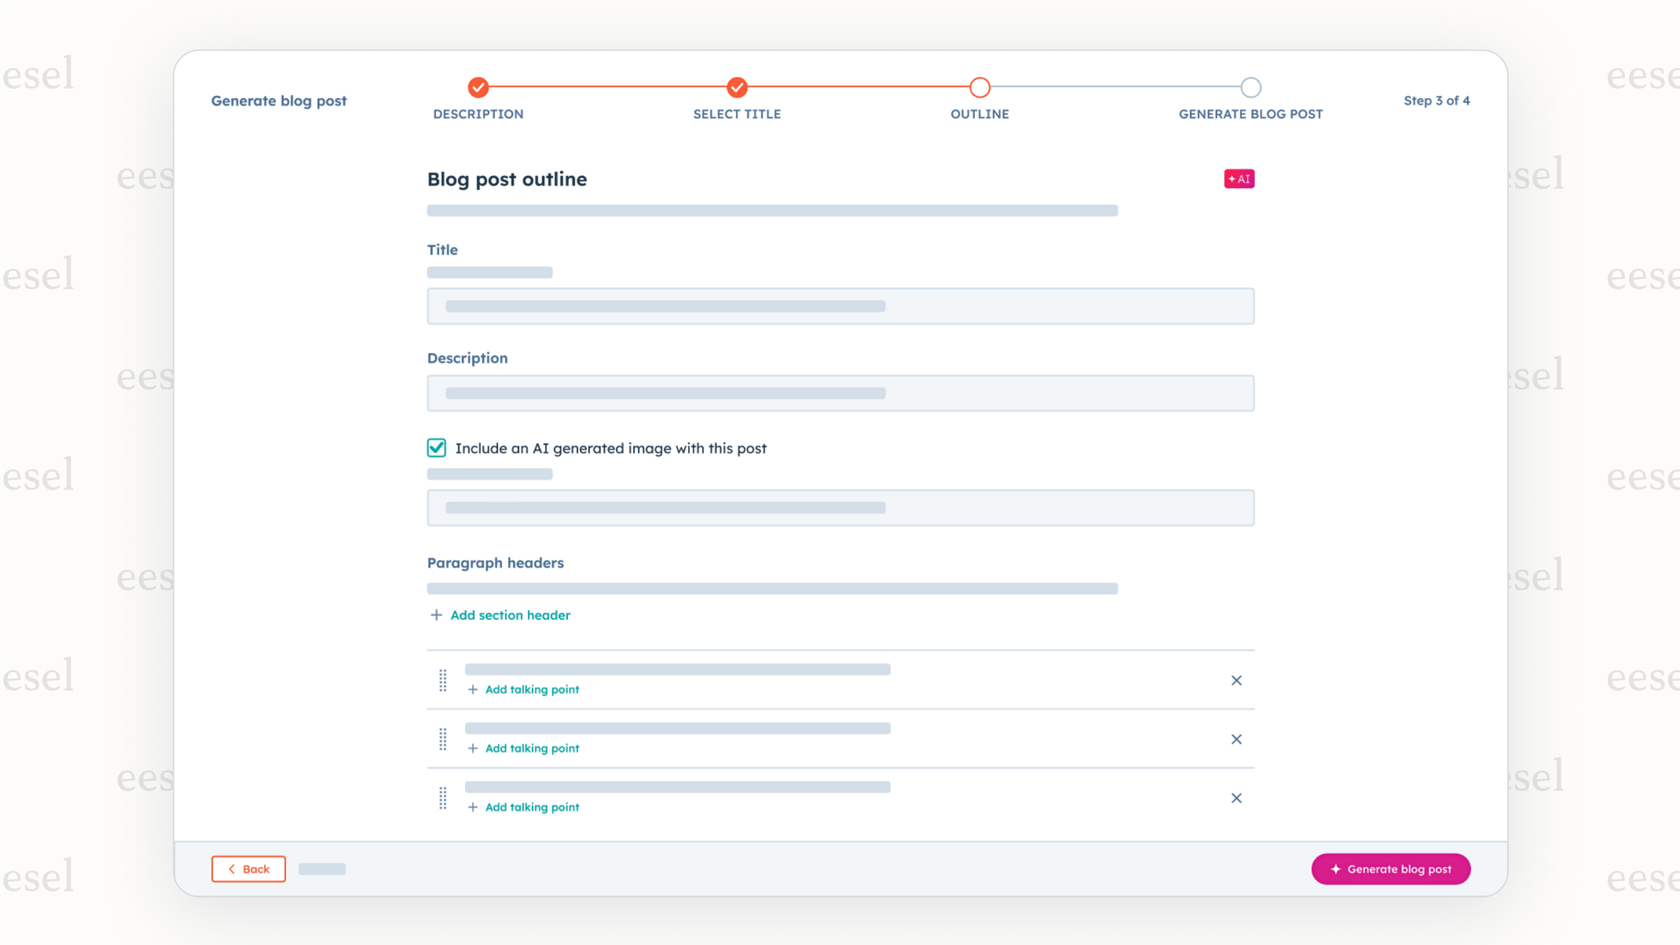
Task: Click the Generate Blog Post step circle
Action: pos(1251,87)
